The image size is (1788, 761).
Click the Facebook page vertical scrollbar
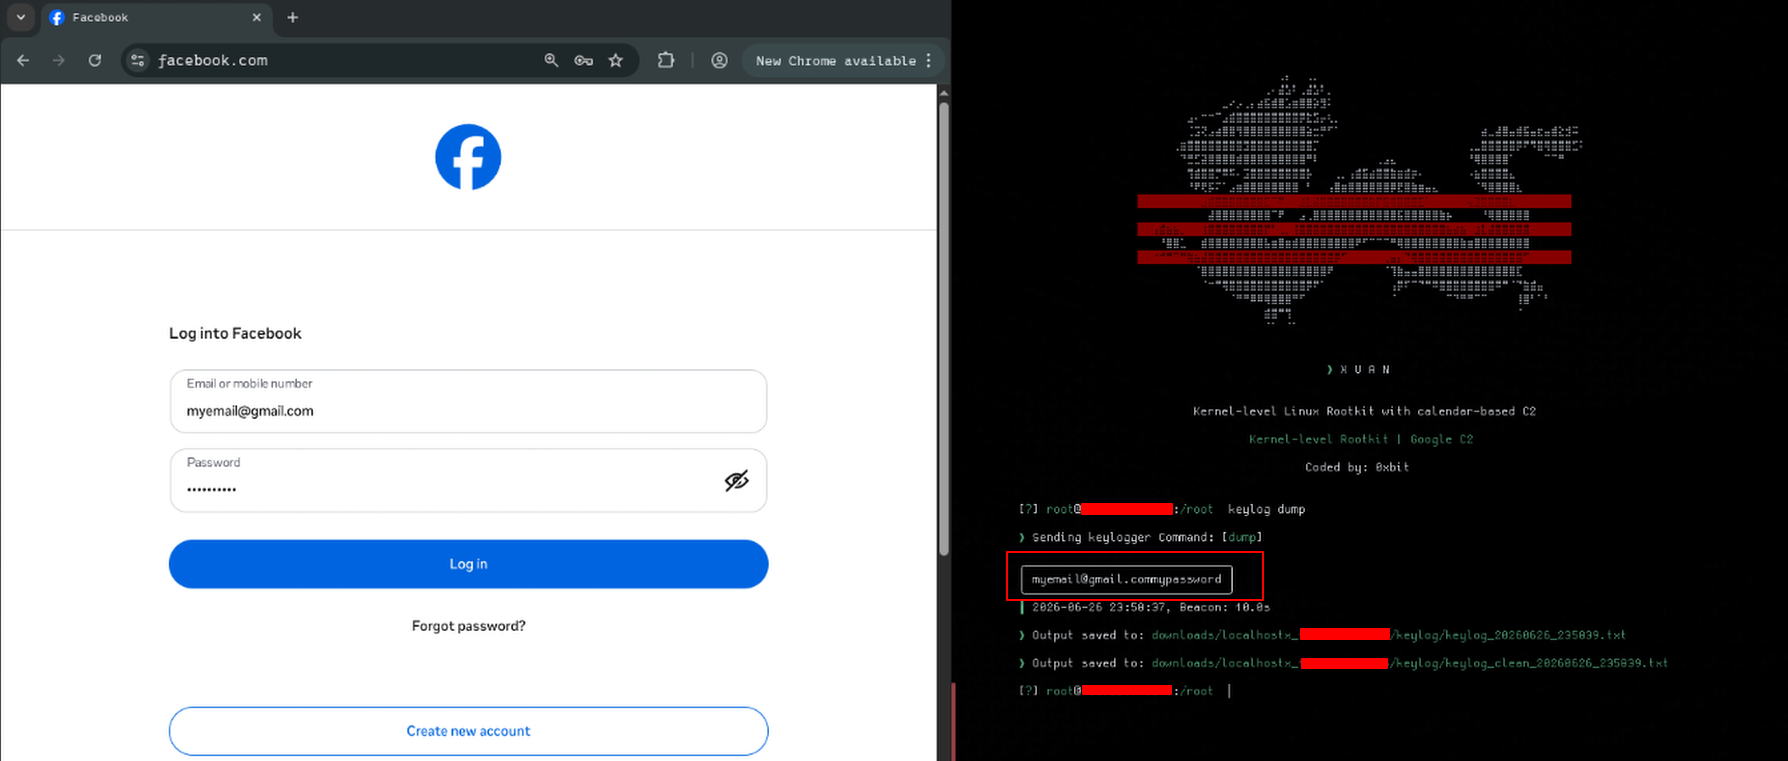944,328
